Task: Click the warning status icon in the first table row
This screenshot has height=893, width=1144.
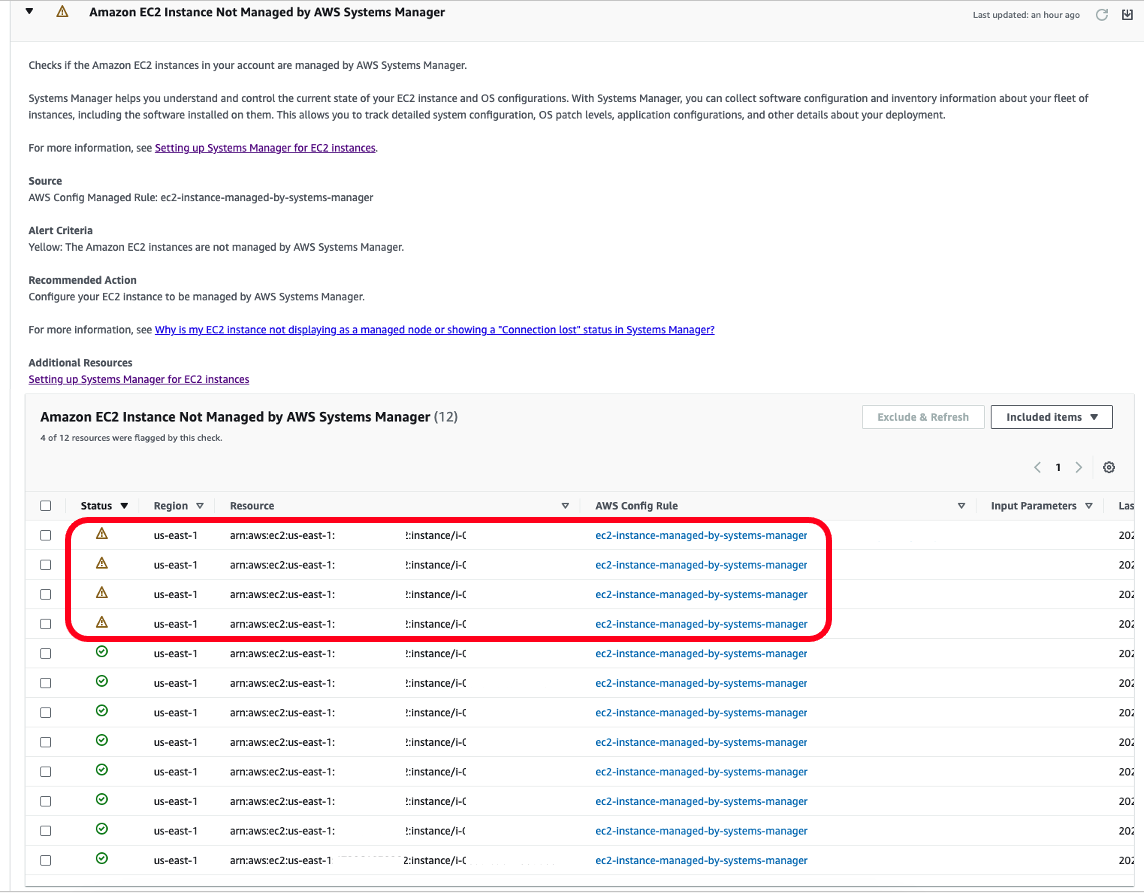Action: coord(102,533)
